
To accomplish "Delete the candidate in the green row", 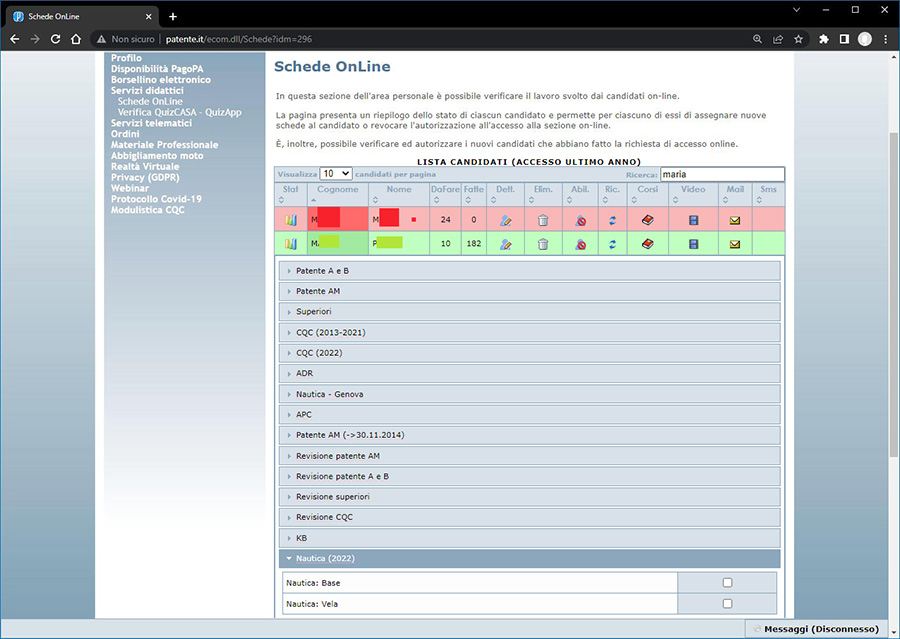I will [x=543, y=244].
